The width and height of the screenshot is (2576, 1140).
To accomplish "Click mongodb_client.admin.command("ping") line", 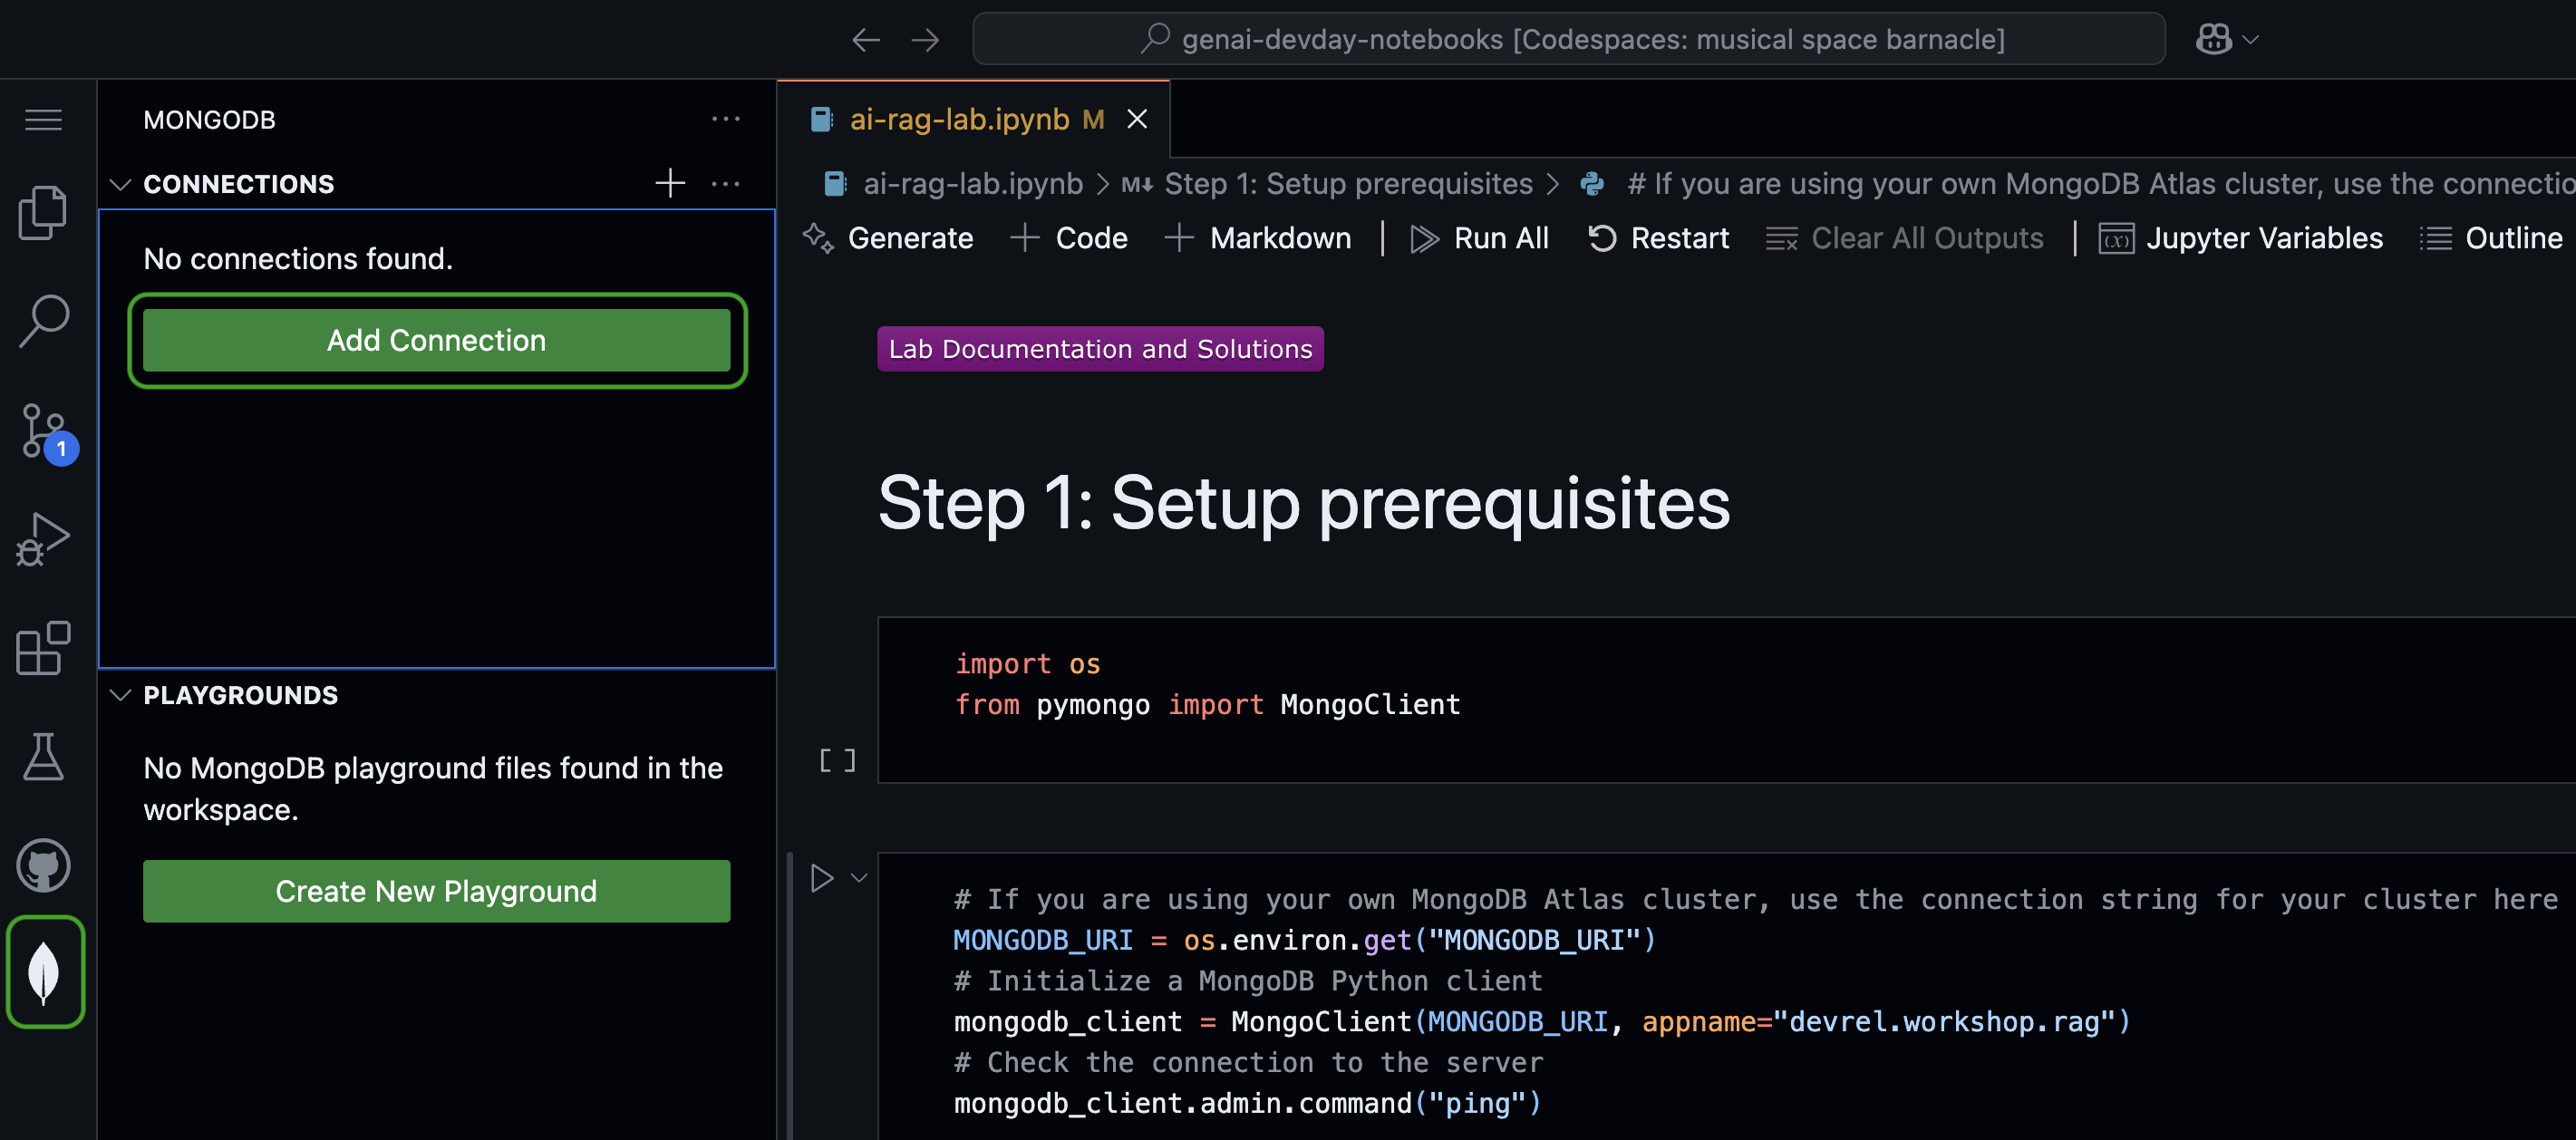I will pyautogui.click(x=1247, y=1103).
